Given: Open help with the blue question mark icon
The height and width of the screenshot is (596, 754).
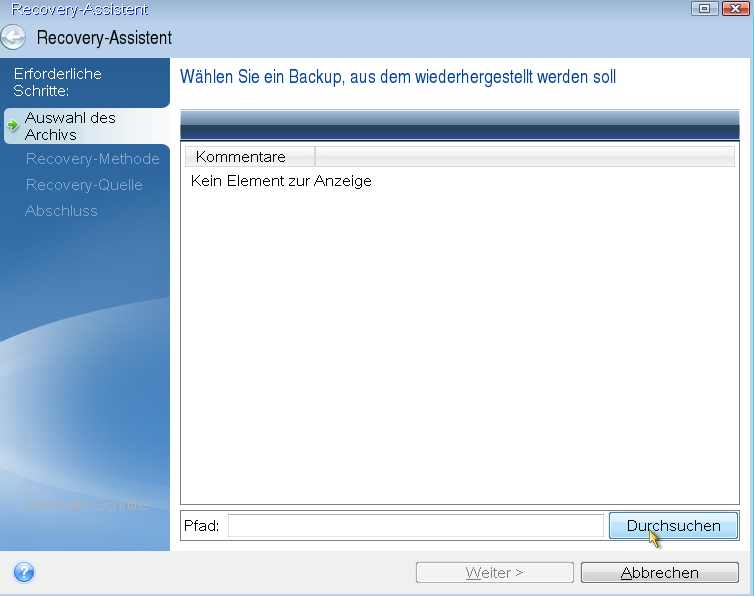Looking at the screenshot, I should click(x=24, y=572).
